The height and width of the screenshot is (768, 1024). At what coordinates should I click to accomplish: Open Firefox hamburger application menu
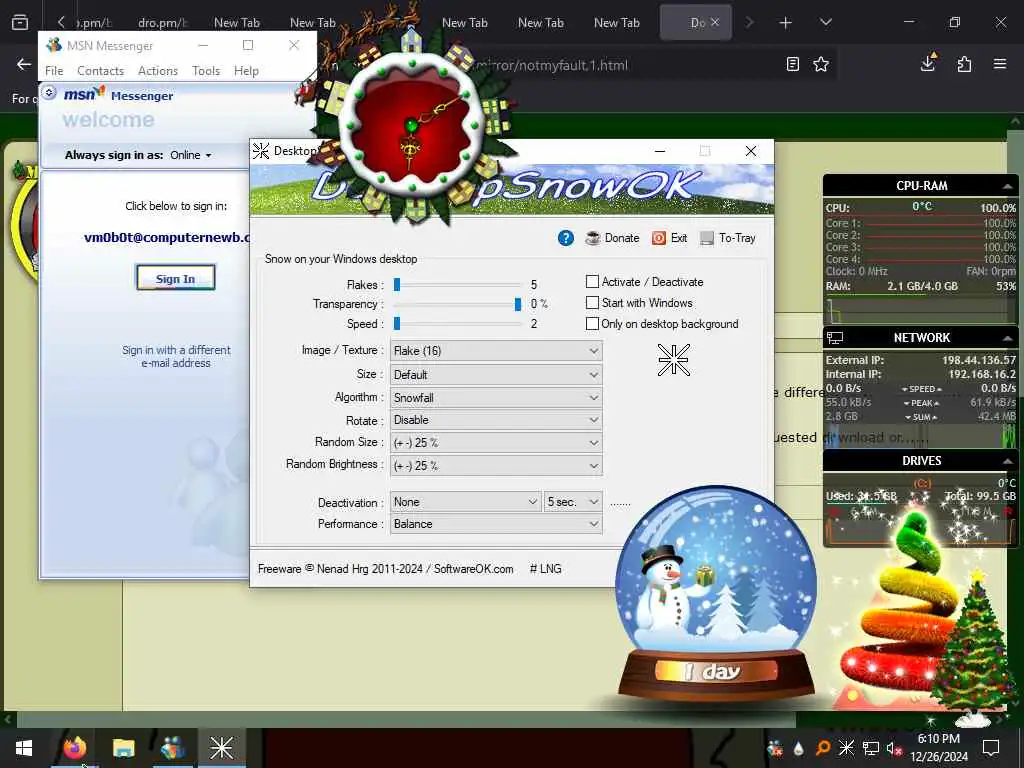pos(1000,64)
